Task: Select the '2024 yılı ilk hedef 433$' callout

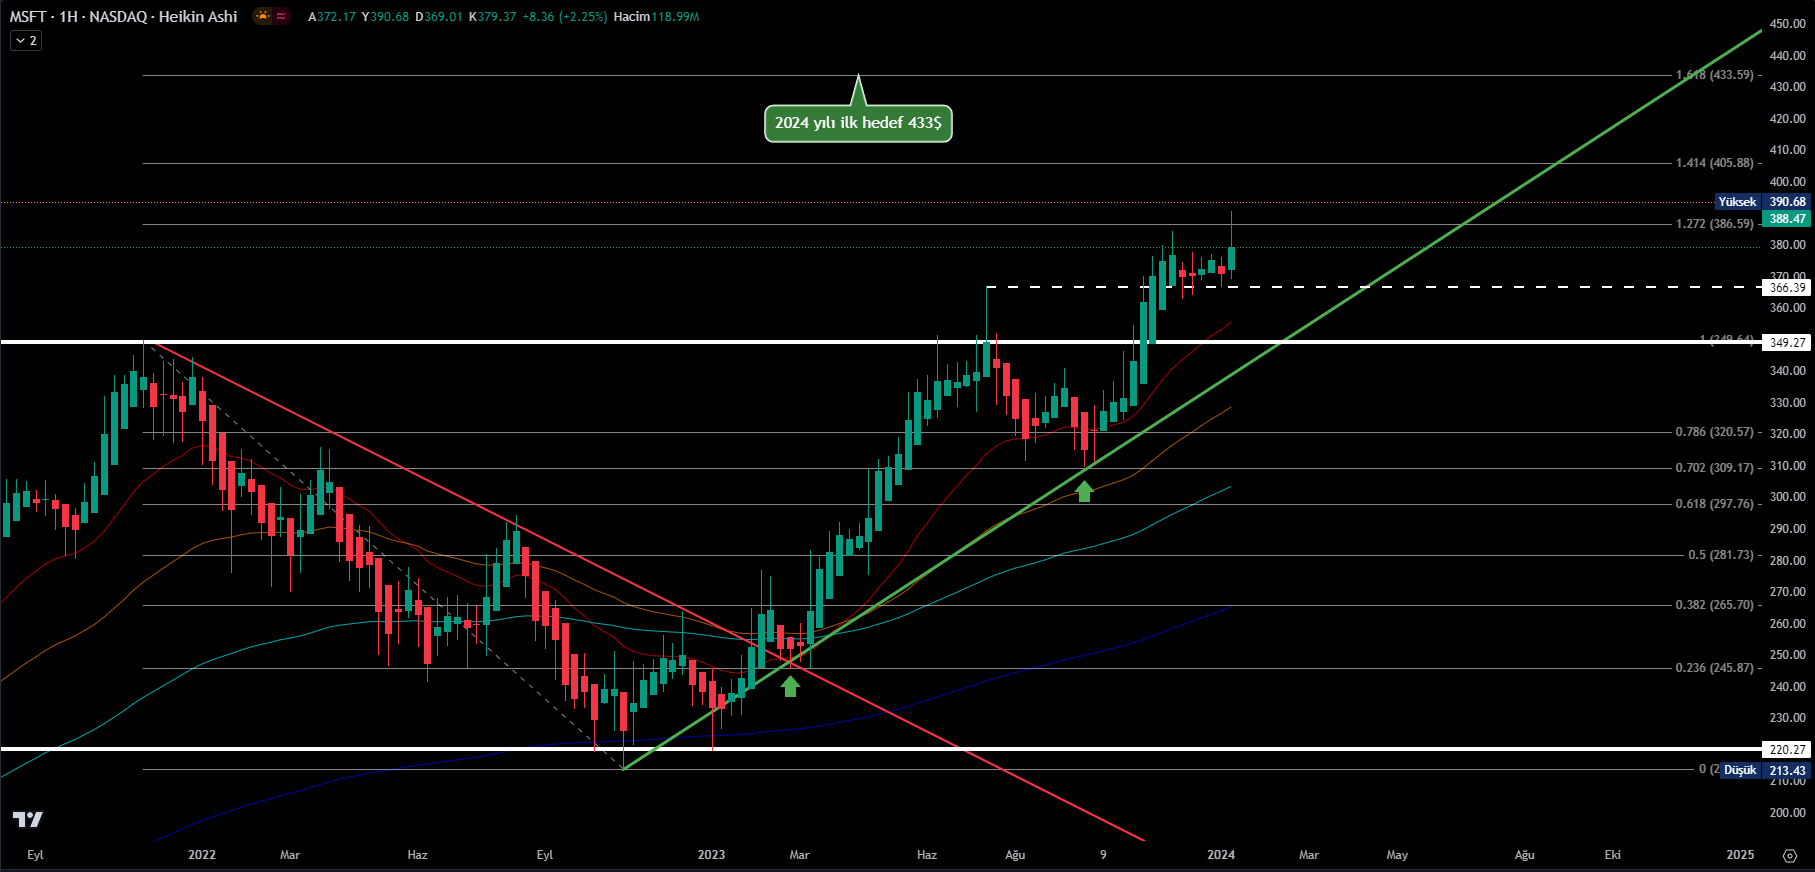Action: coord(858,123)
